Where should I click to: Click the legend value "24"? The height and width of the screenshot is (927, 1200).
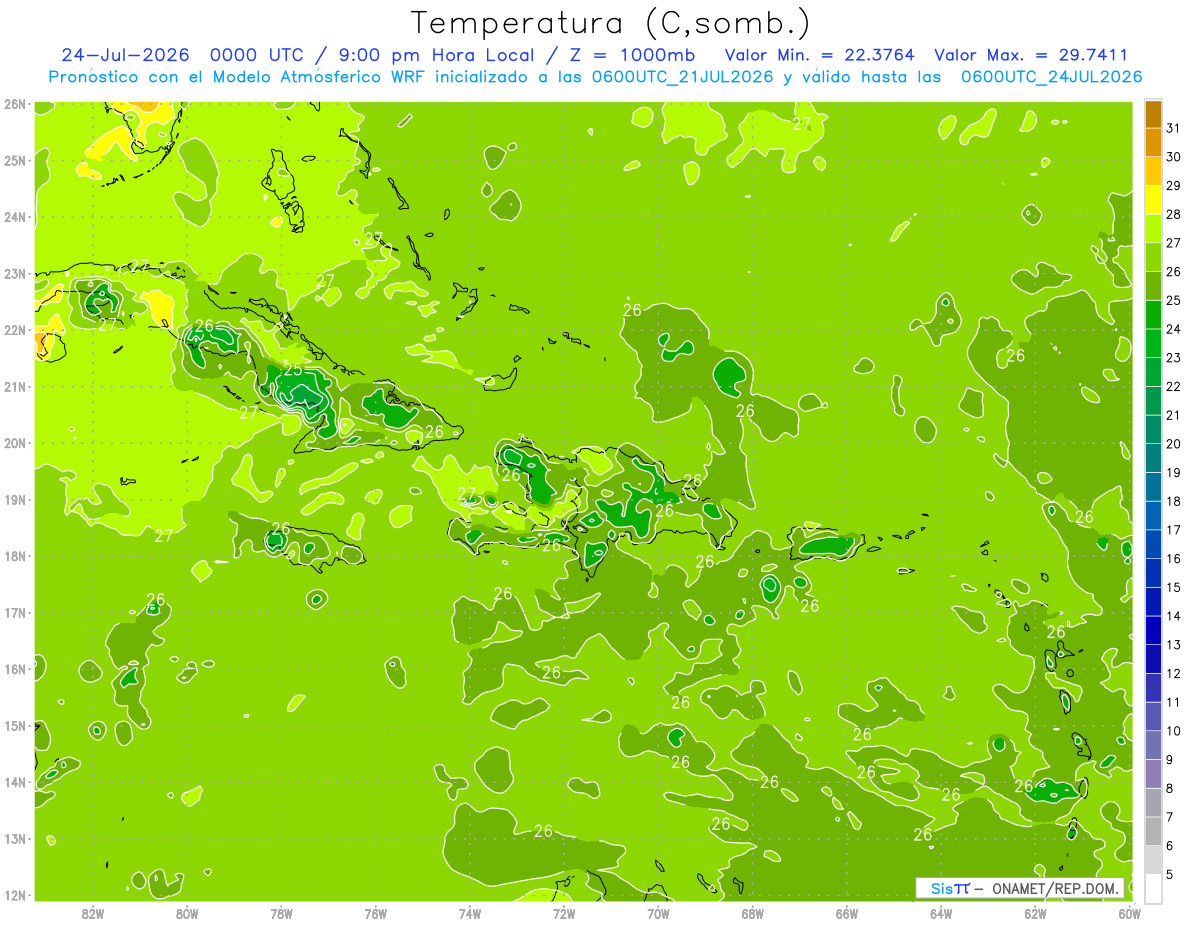(x=1174, y=329)
